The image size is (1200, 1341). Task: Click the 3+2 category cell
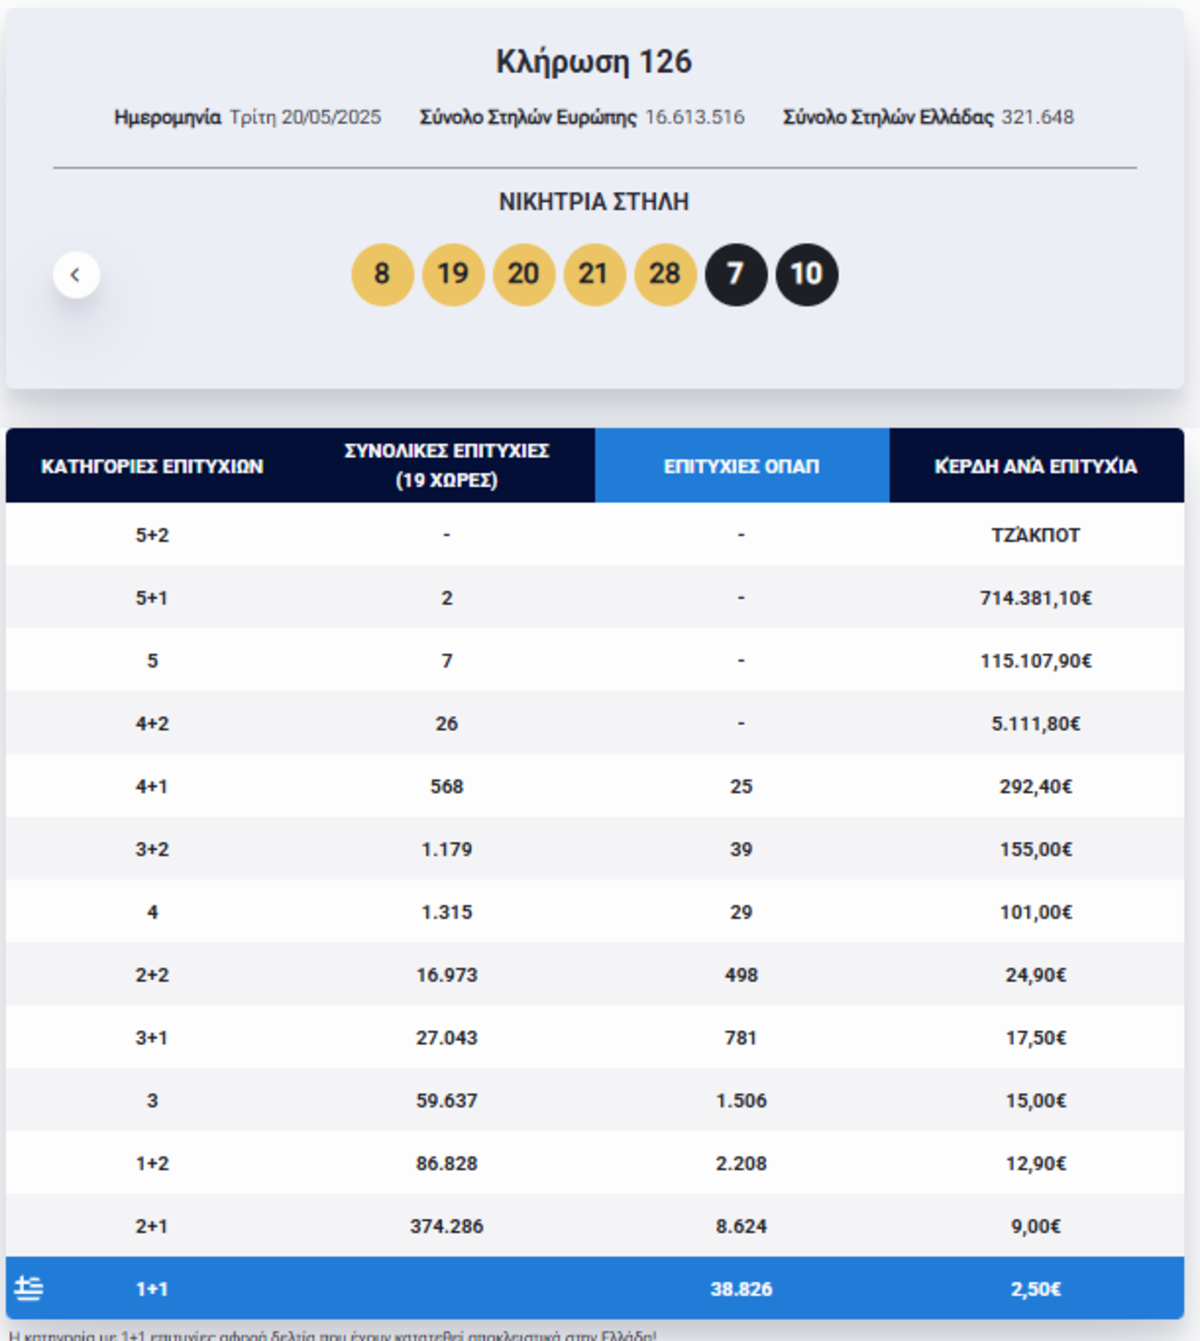(152, 850)
